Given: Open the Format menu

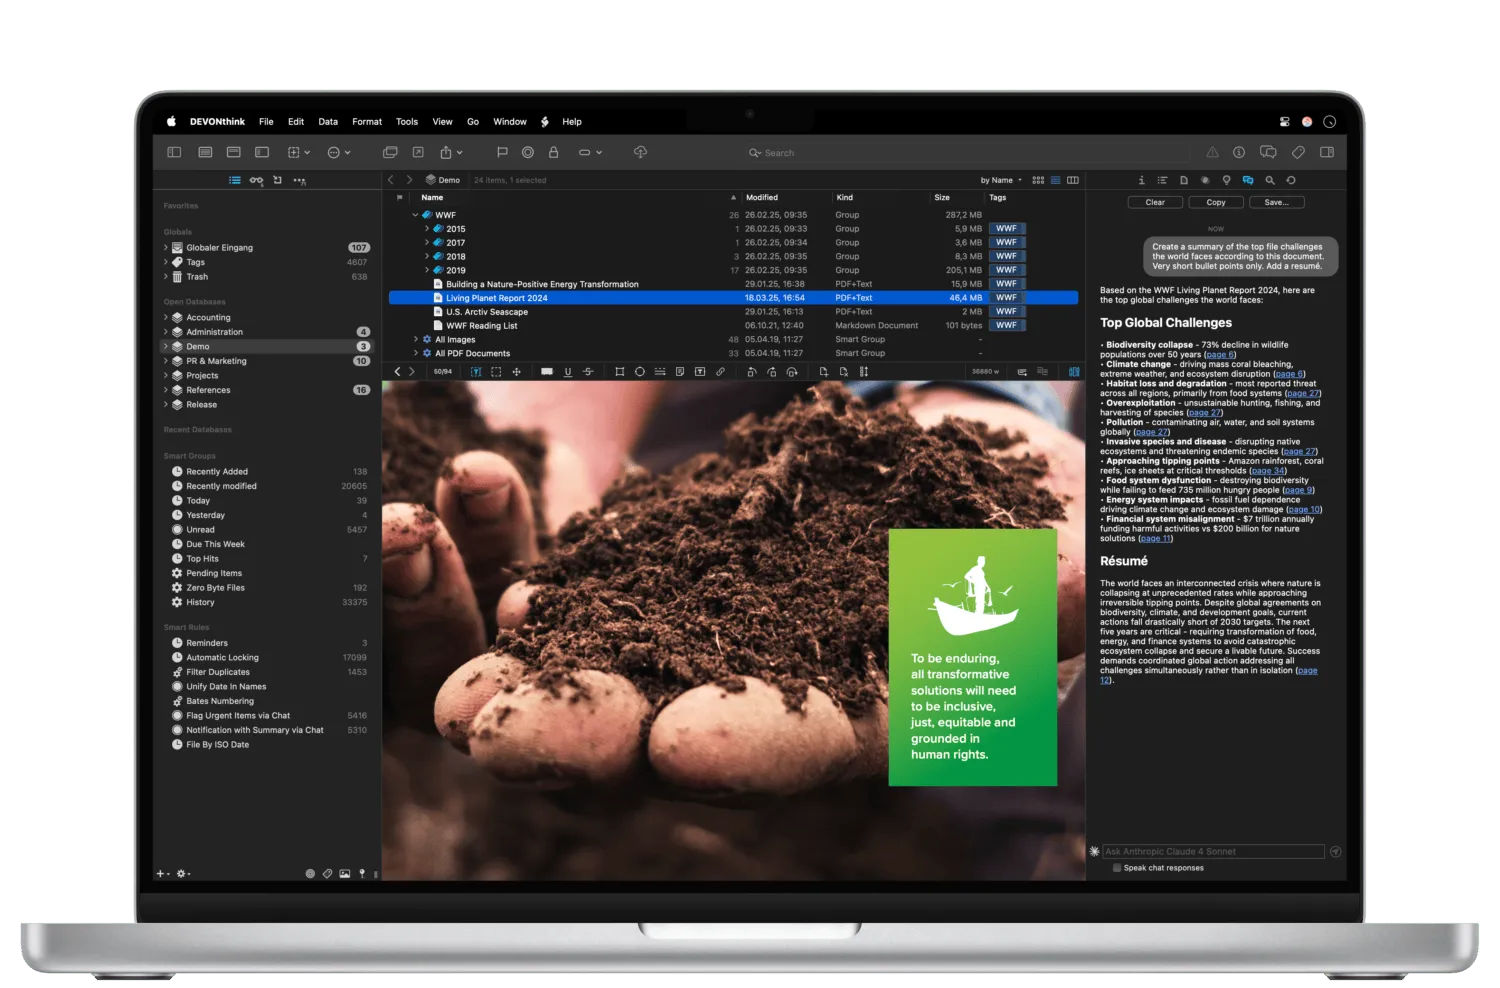Looking at the screenshot, I should 366,121.
